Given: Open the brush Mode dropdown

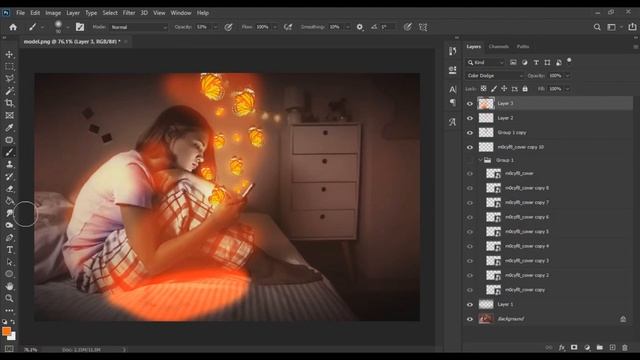Looking at the screenshot, I should (139, 27).
